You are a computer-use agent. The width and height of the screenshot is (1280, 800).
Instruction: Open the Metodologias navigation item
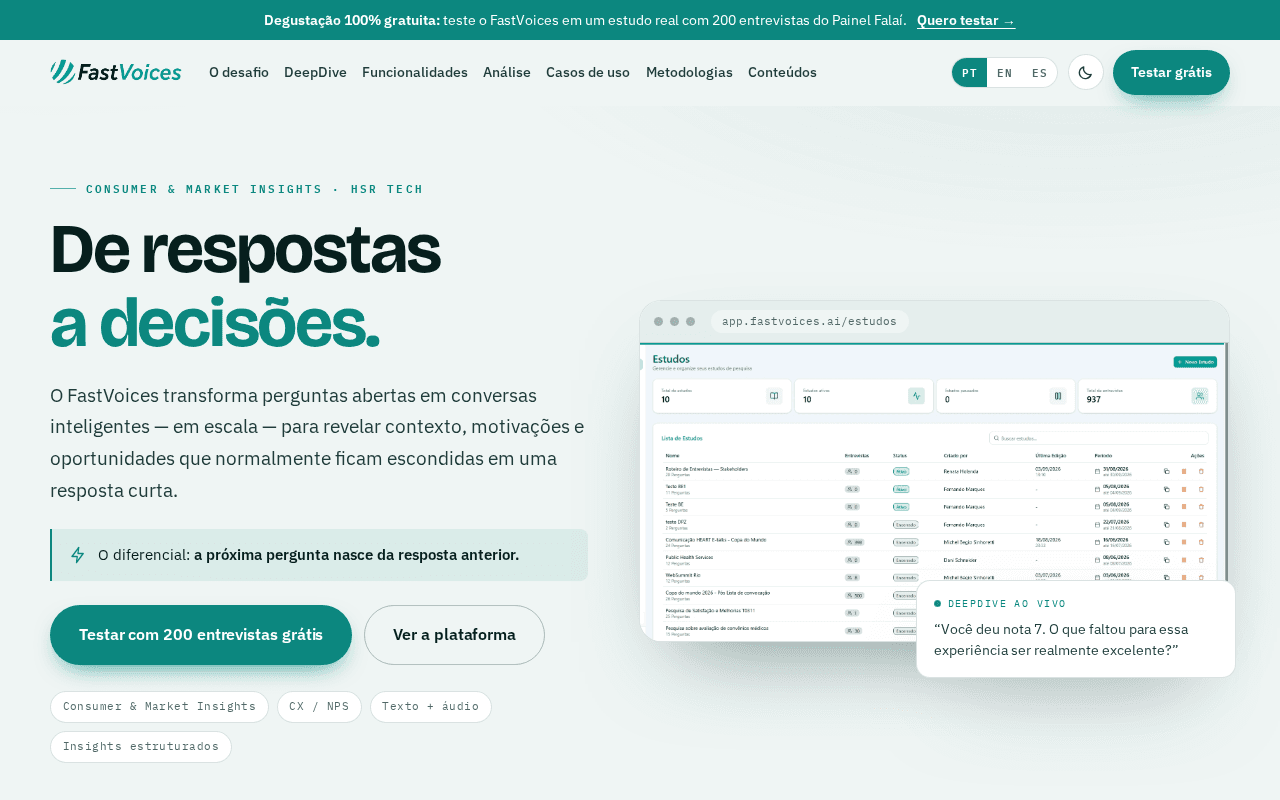click(689, 72)
